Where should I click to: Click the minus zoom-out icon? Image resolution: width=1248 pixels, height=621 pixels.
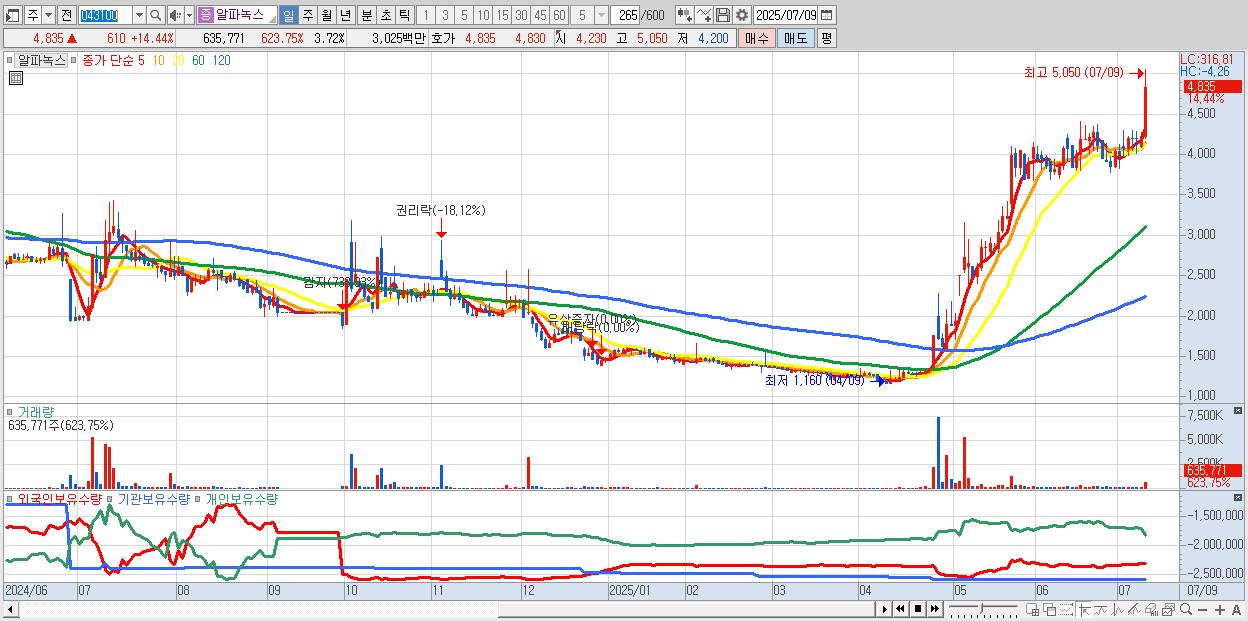click(1202, 609)
